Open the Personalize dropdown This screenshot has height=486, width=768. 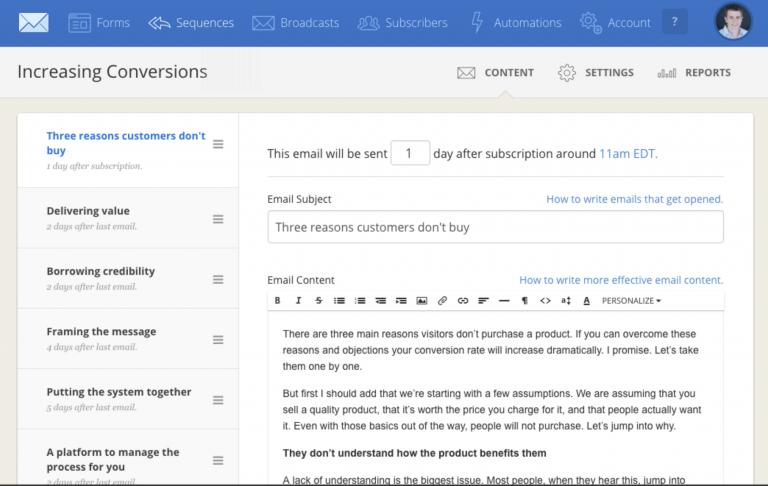(x=631, y=300)
